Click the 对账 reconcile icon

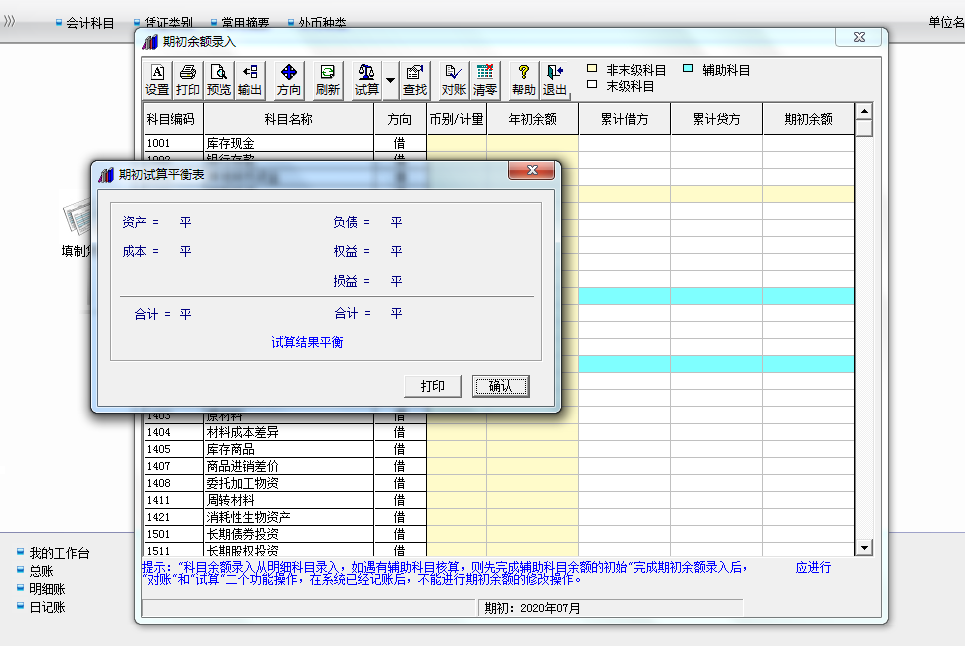coord(454,80)
